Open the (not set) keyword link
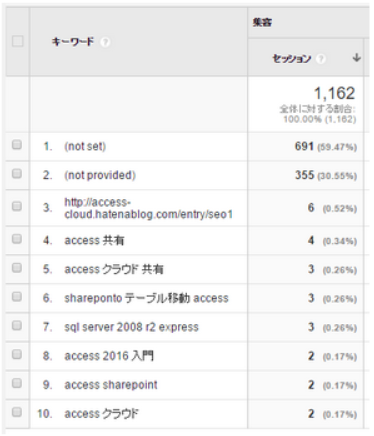Image resolution: width=374 pixels, height=436 pixels. pyautogui.click(x=85, y=146)
